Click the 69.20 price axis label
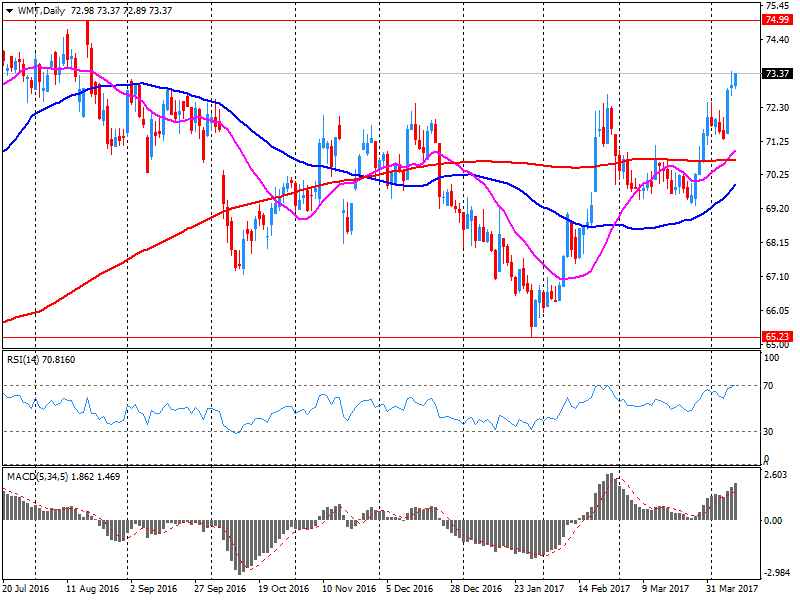The height and width of the screenshot is (600, 800). pyautogui.click(x=777, y=209)
